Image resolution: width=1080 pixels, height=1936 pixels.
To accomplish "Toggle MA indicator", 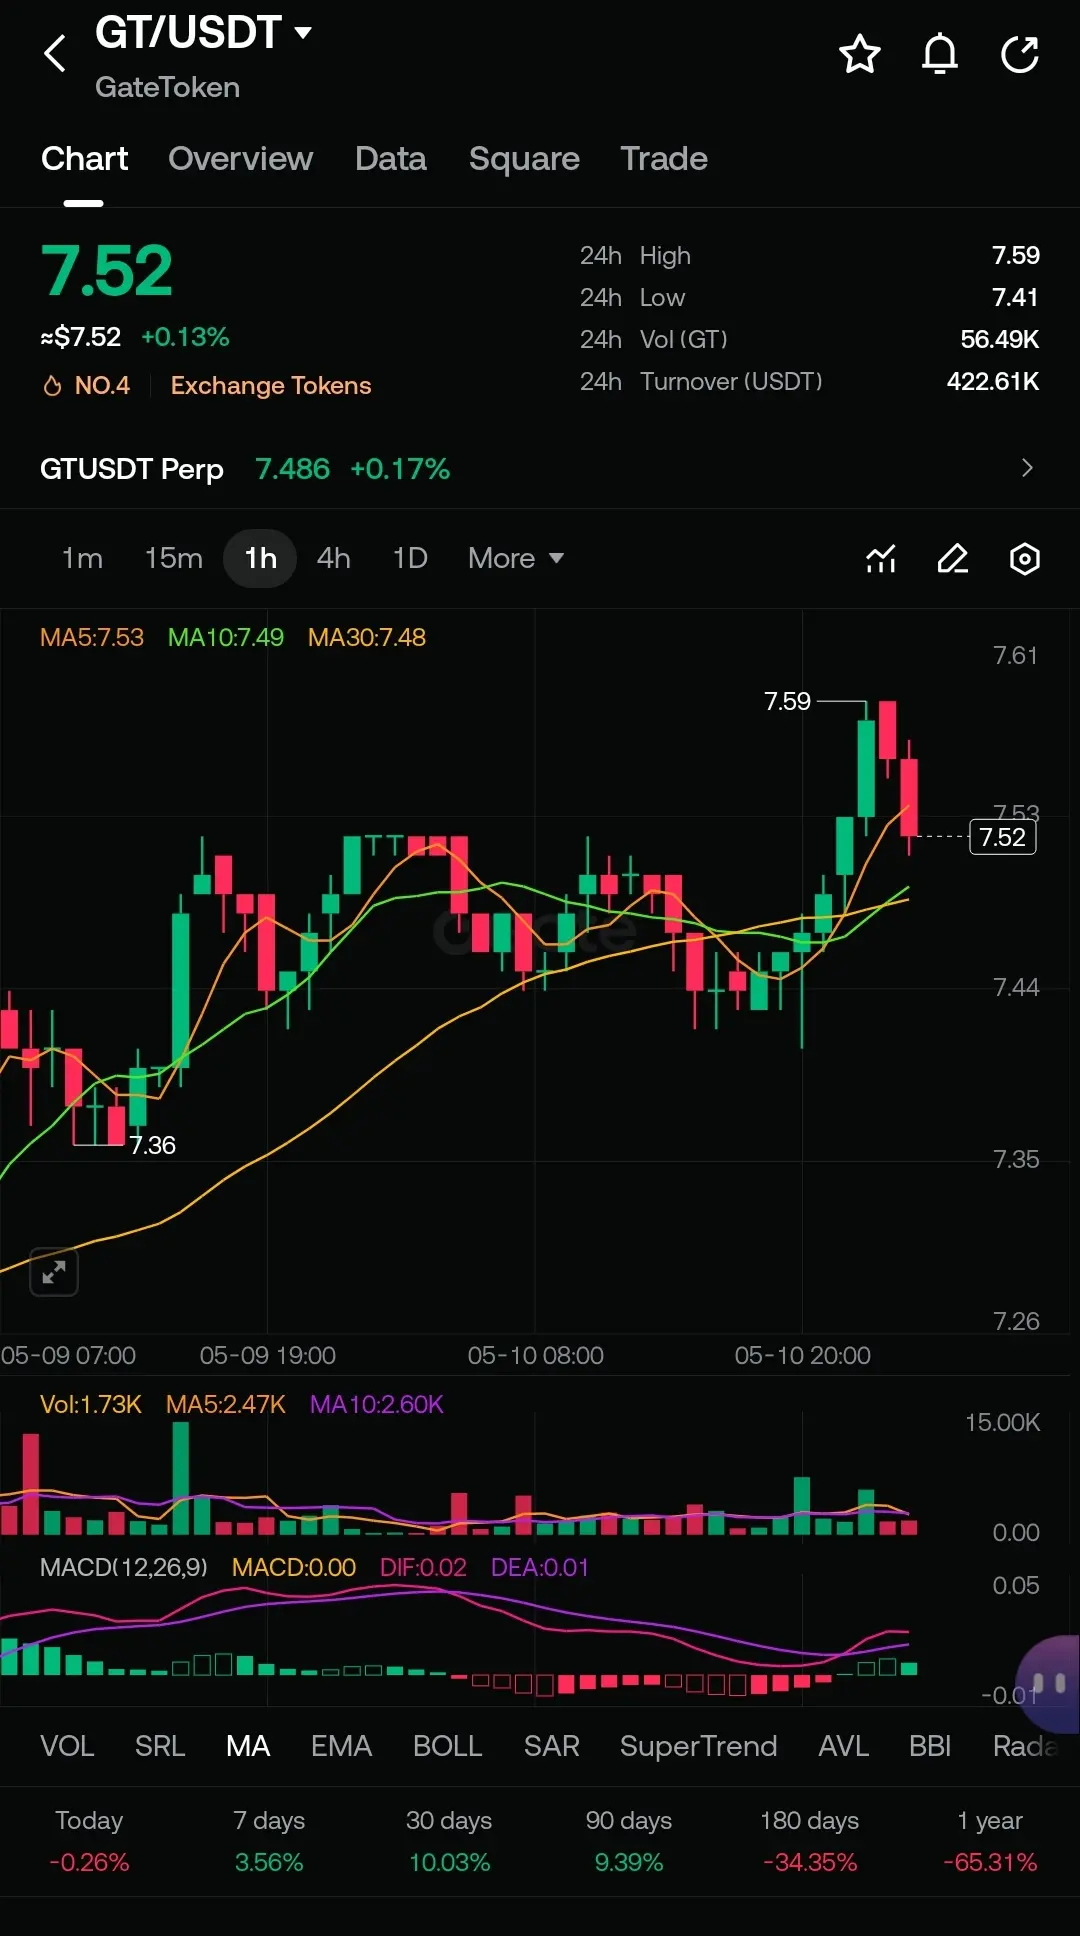I will point(248,1746).
